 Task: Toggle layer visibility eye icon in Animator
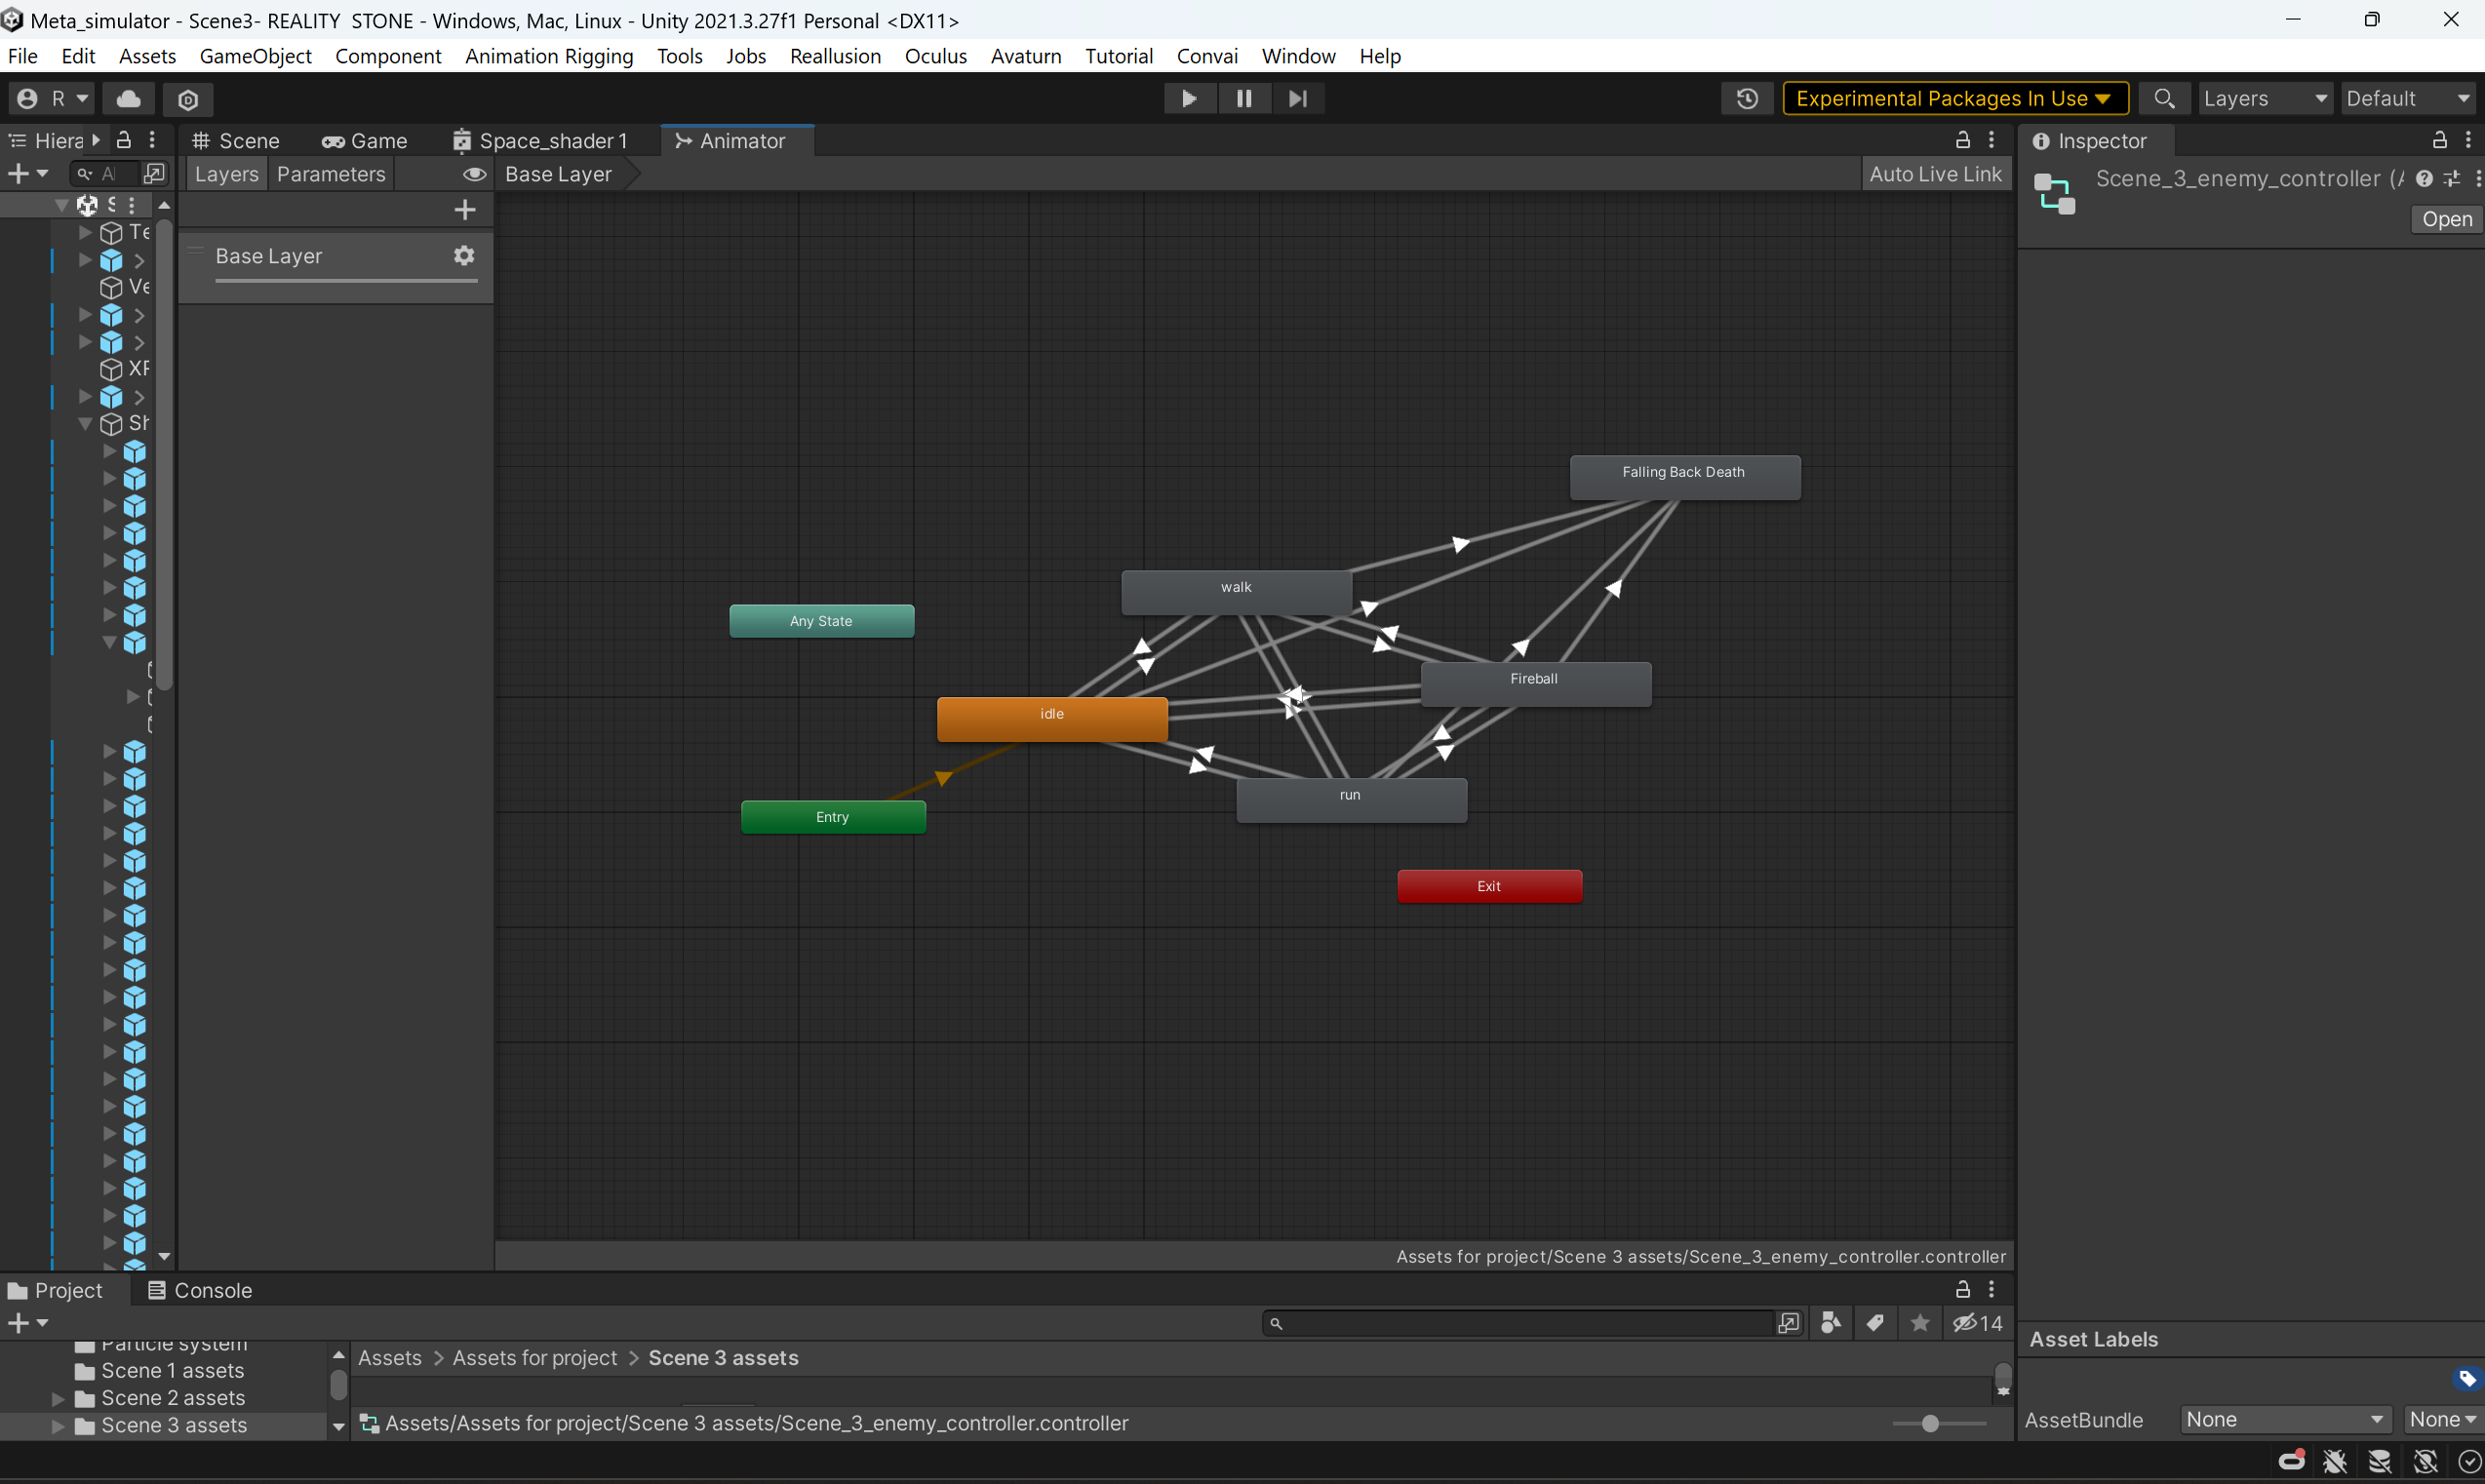point(474,174)
